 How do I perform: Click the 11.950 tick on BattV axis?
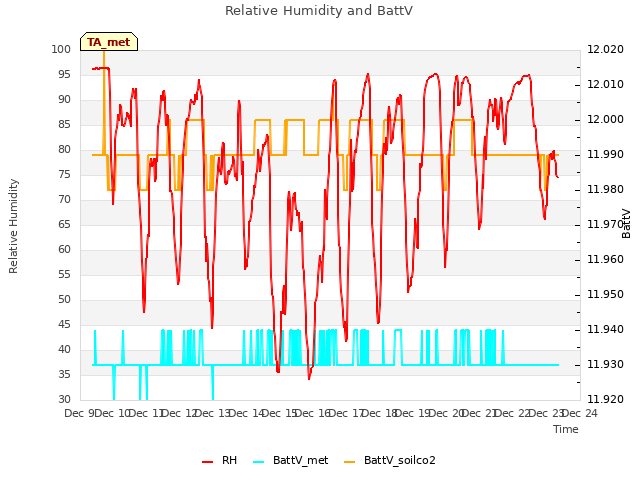[605, 295]
